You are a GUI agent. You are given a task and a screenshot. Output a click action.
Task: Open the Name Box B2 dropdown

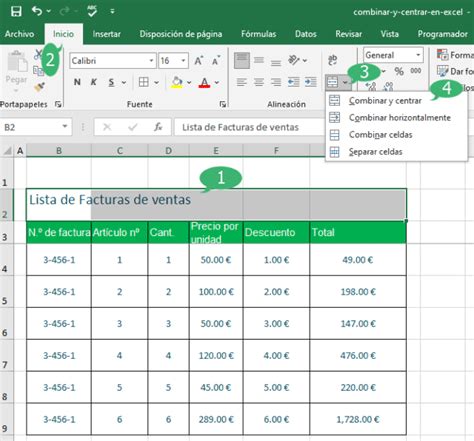[x=65, y=127]
